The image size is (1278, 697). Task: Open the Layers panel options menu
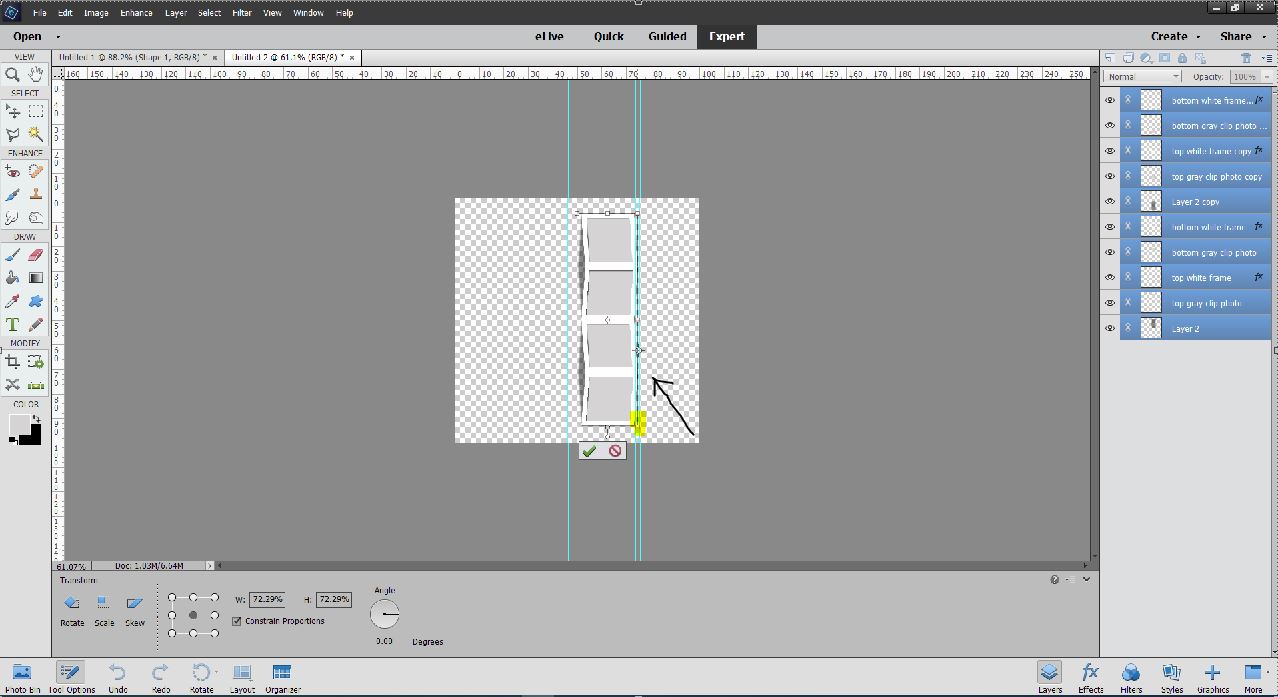point(1267,58)
